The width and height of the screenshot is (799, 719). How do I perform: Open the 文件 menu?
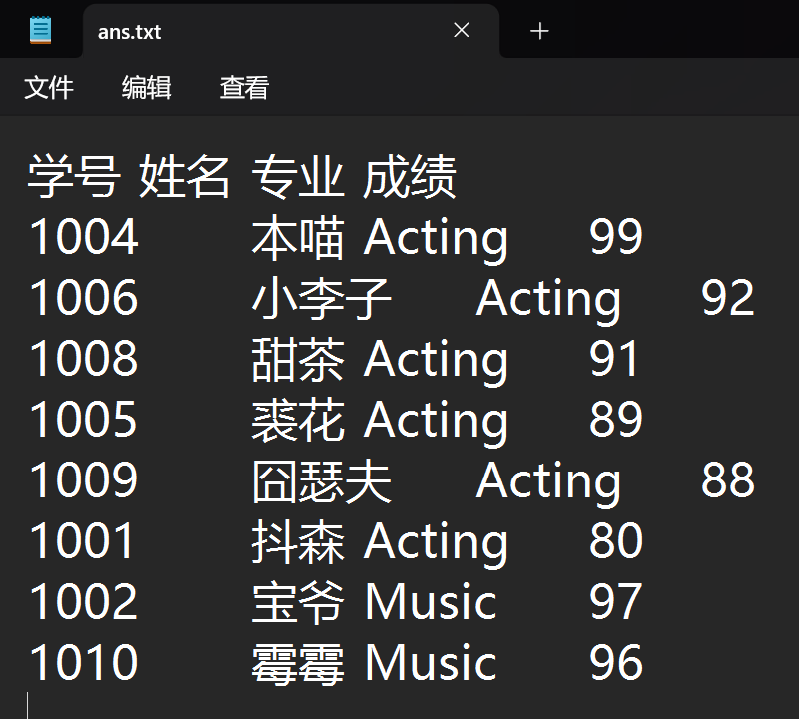tap(49, 88)
